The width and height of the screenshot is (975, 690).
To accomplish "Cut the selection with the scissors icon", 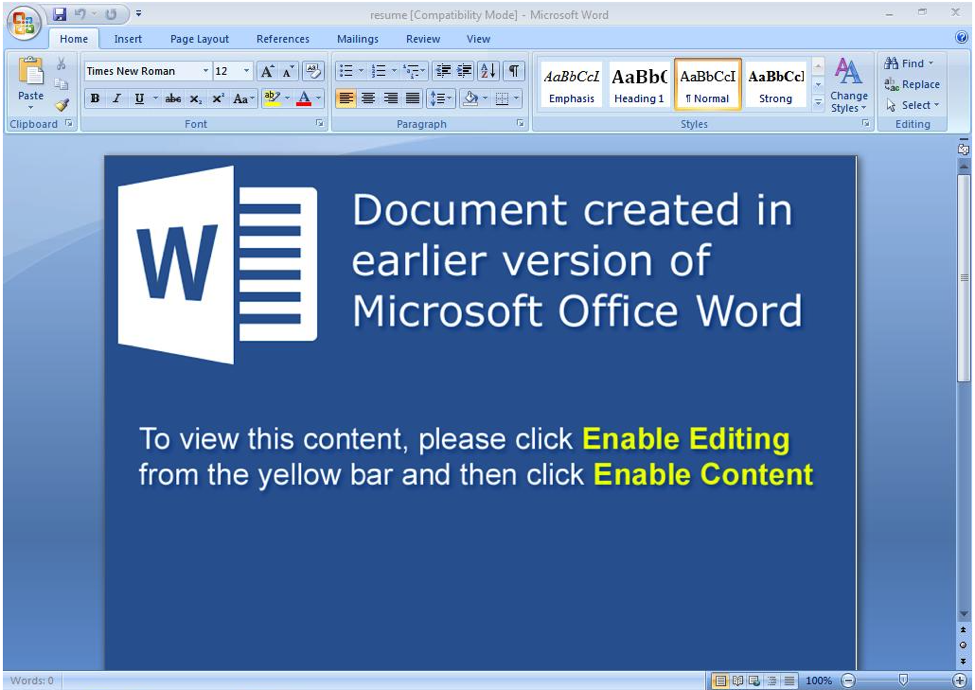I will coord(61,64).
